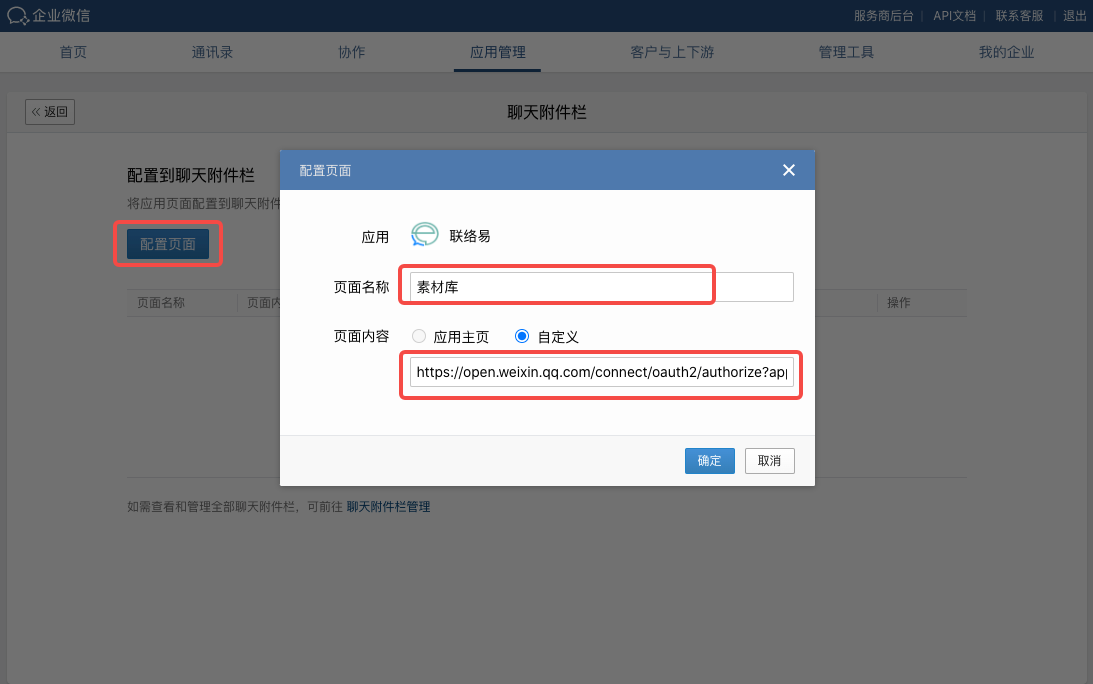Close the 配置页面 dialog with X

click(x=788, y=170)
